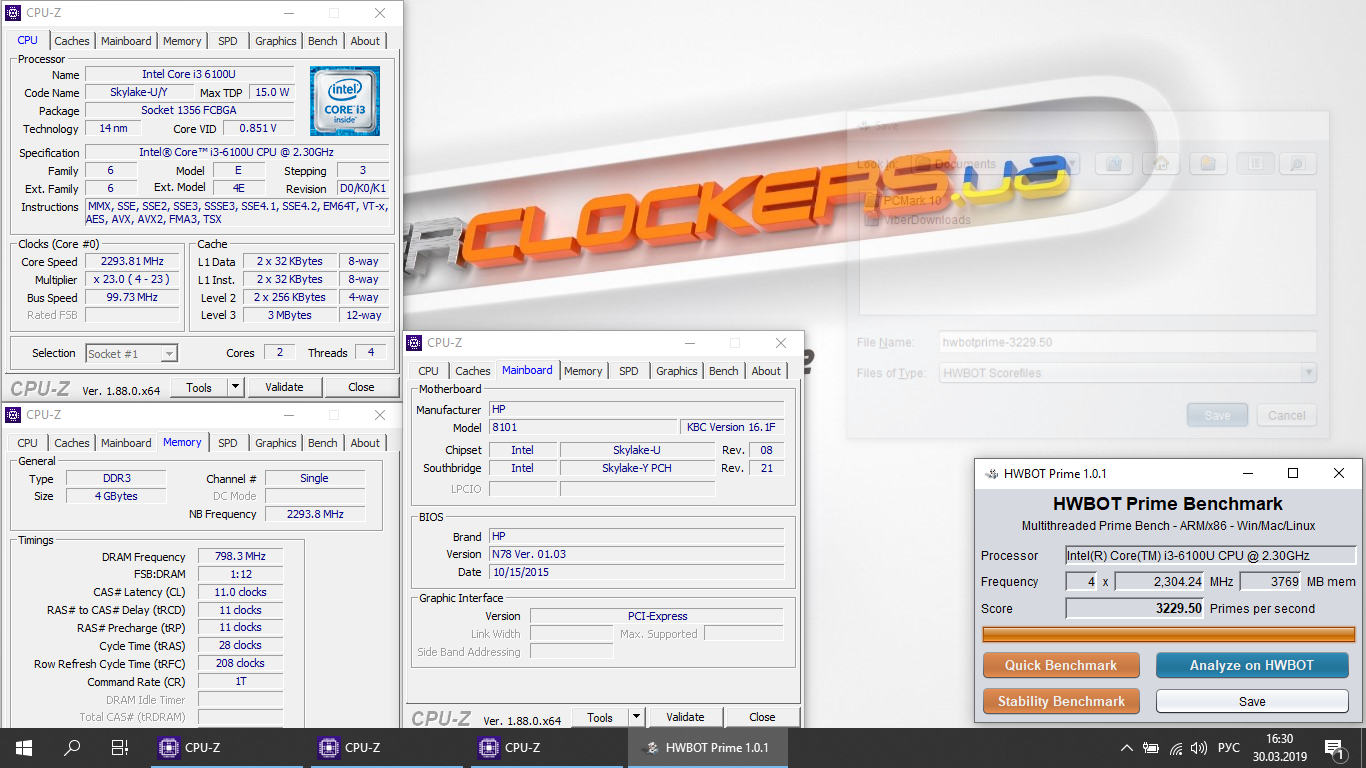The width and height of the screenshot is (1366, 768).
Task: Activate the HWBOT Prime 1.0.1 taskbar button
Action: (707, 747)
